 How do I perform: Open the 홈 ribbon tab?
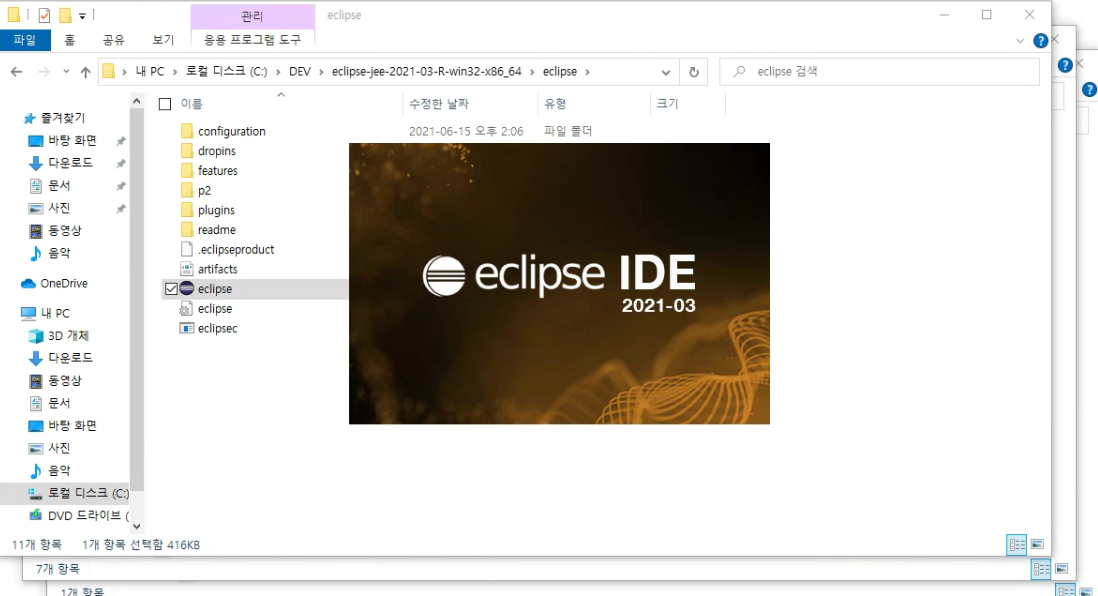coord(69,40)
